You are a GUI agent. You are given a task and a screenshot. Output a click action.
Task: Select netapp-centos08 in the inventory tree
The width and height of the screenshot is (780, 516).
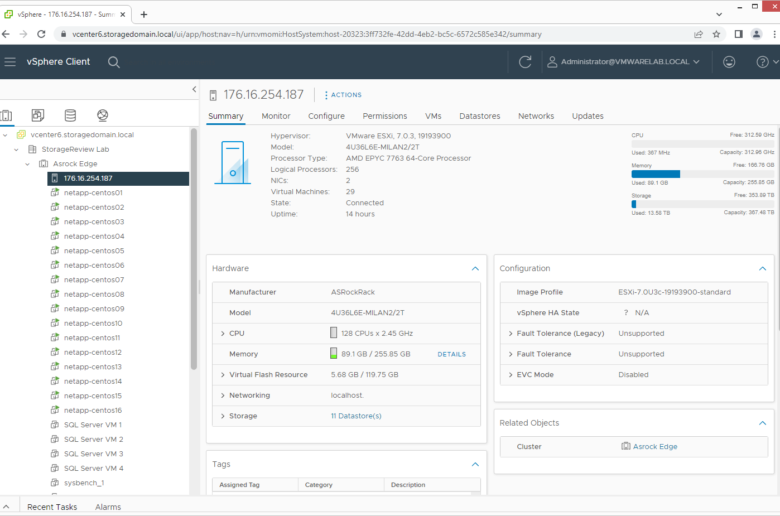click(x=94, y=294)
